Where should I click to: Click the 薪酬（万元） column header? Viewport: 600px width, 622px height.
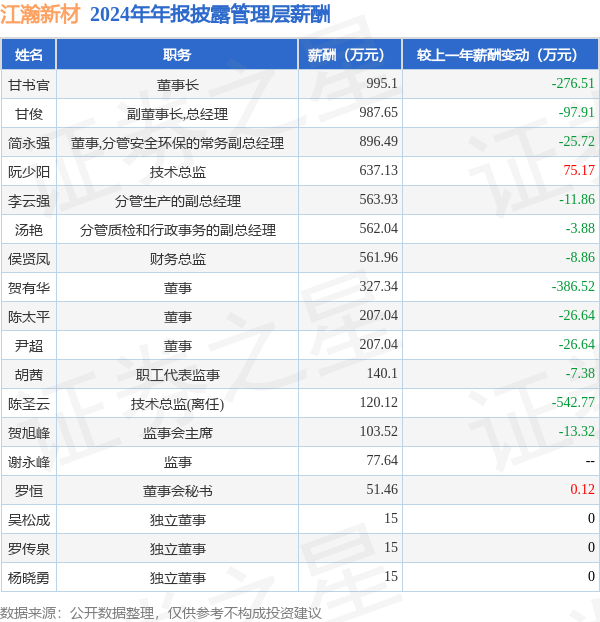pos(350,55)
